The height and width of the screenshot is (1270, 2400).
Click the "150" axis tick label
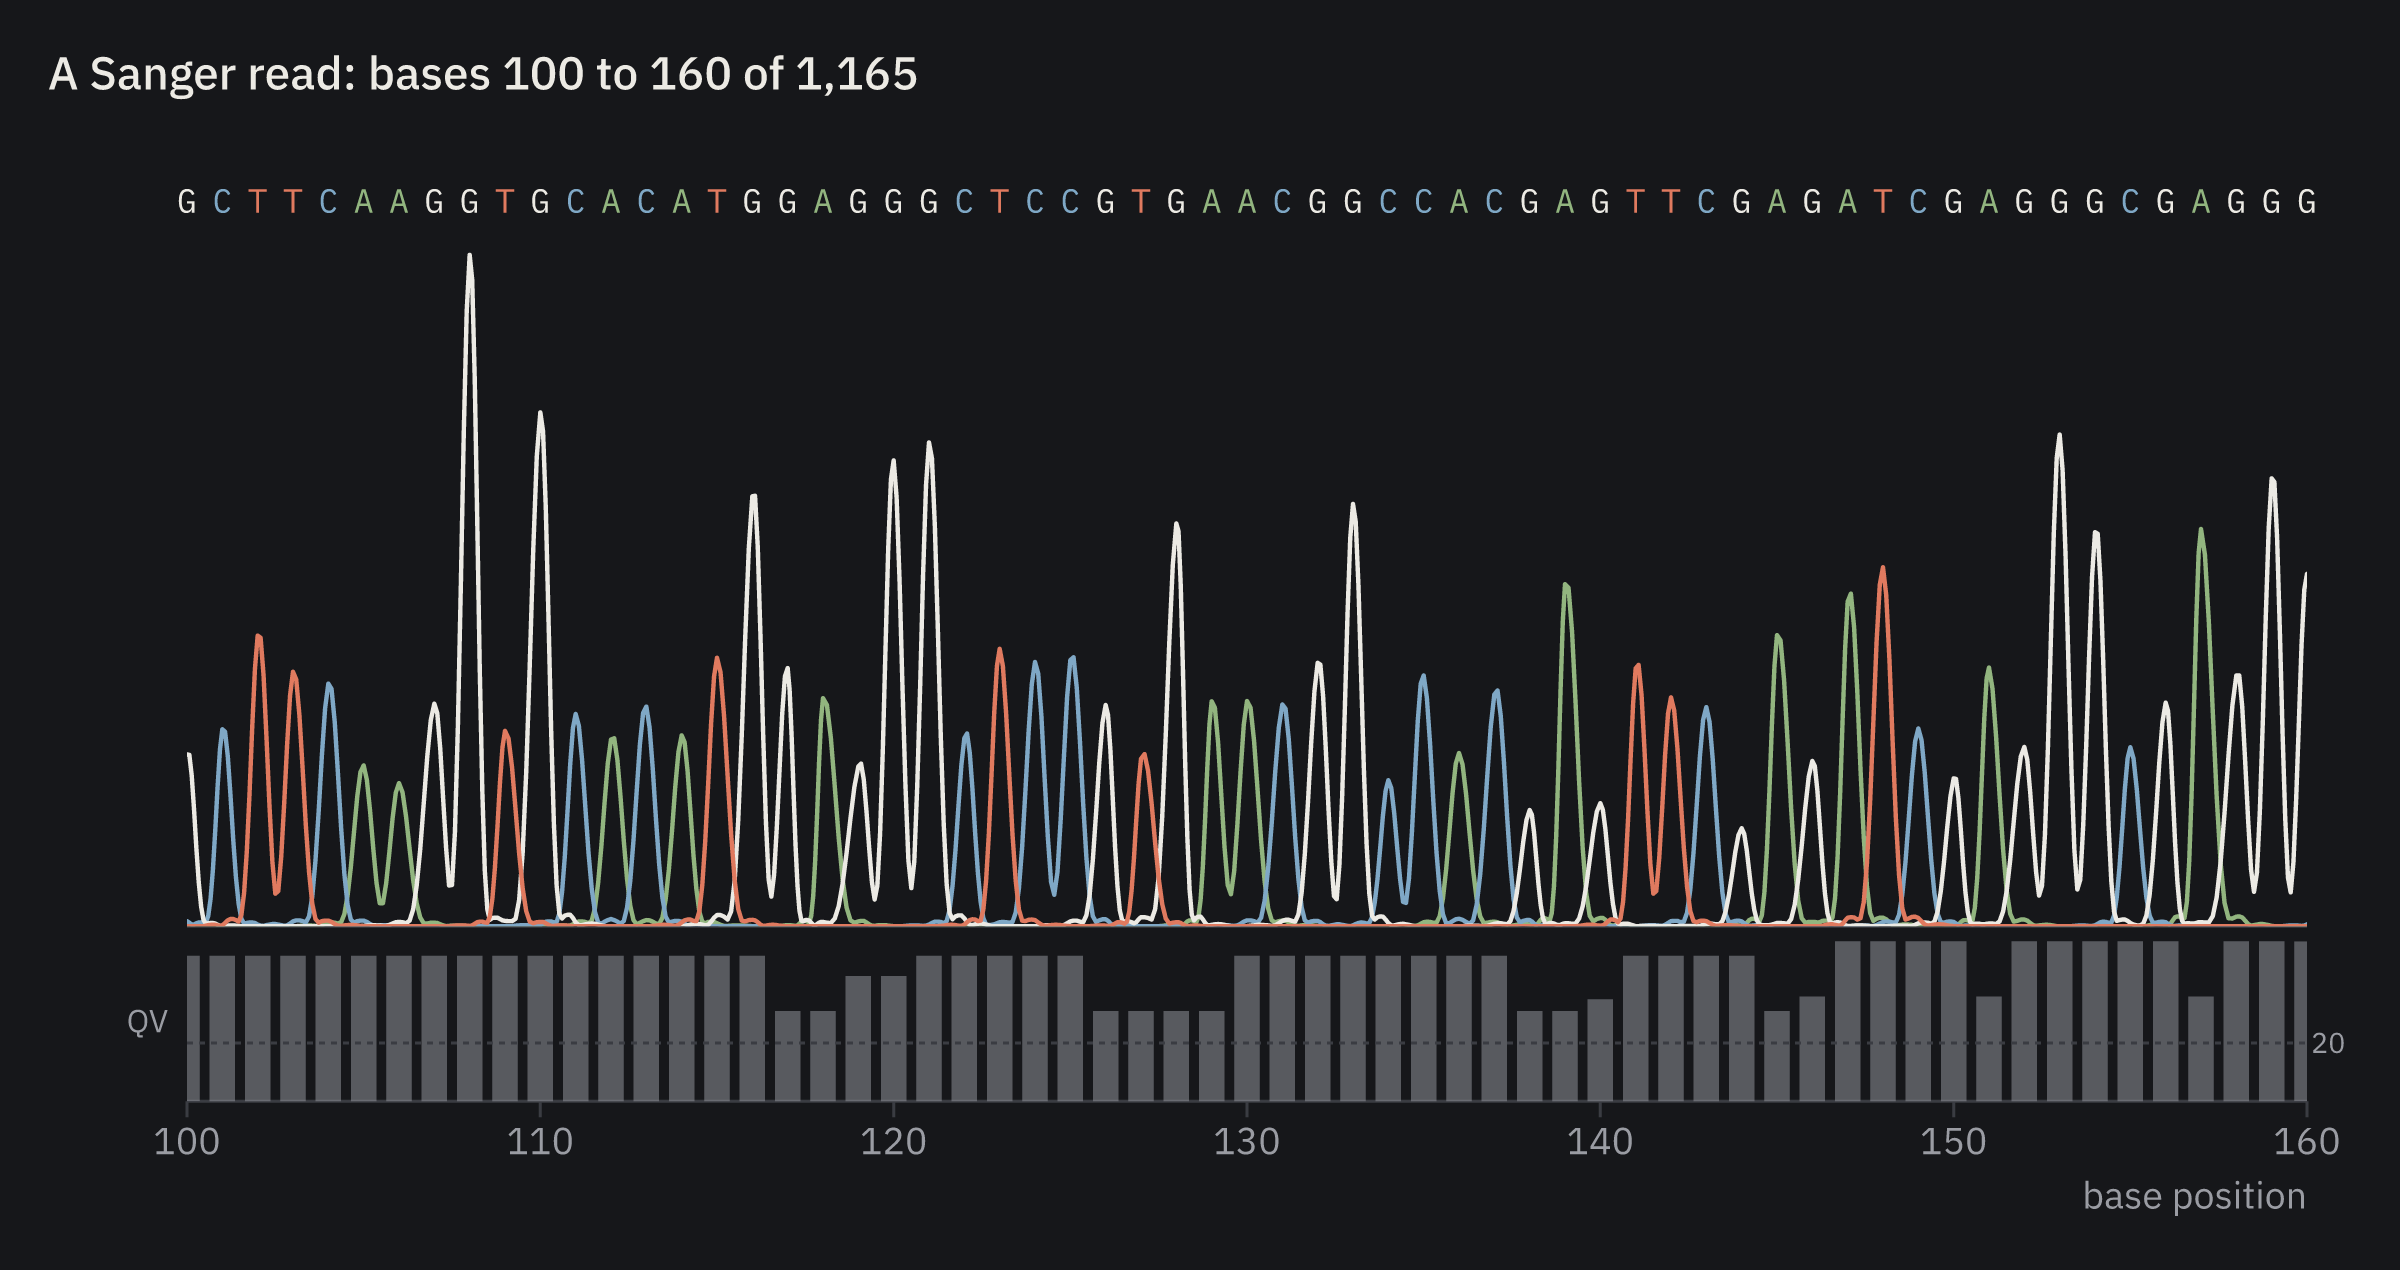[x=1953, y=1142]
